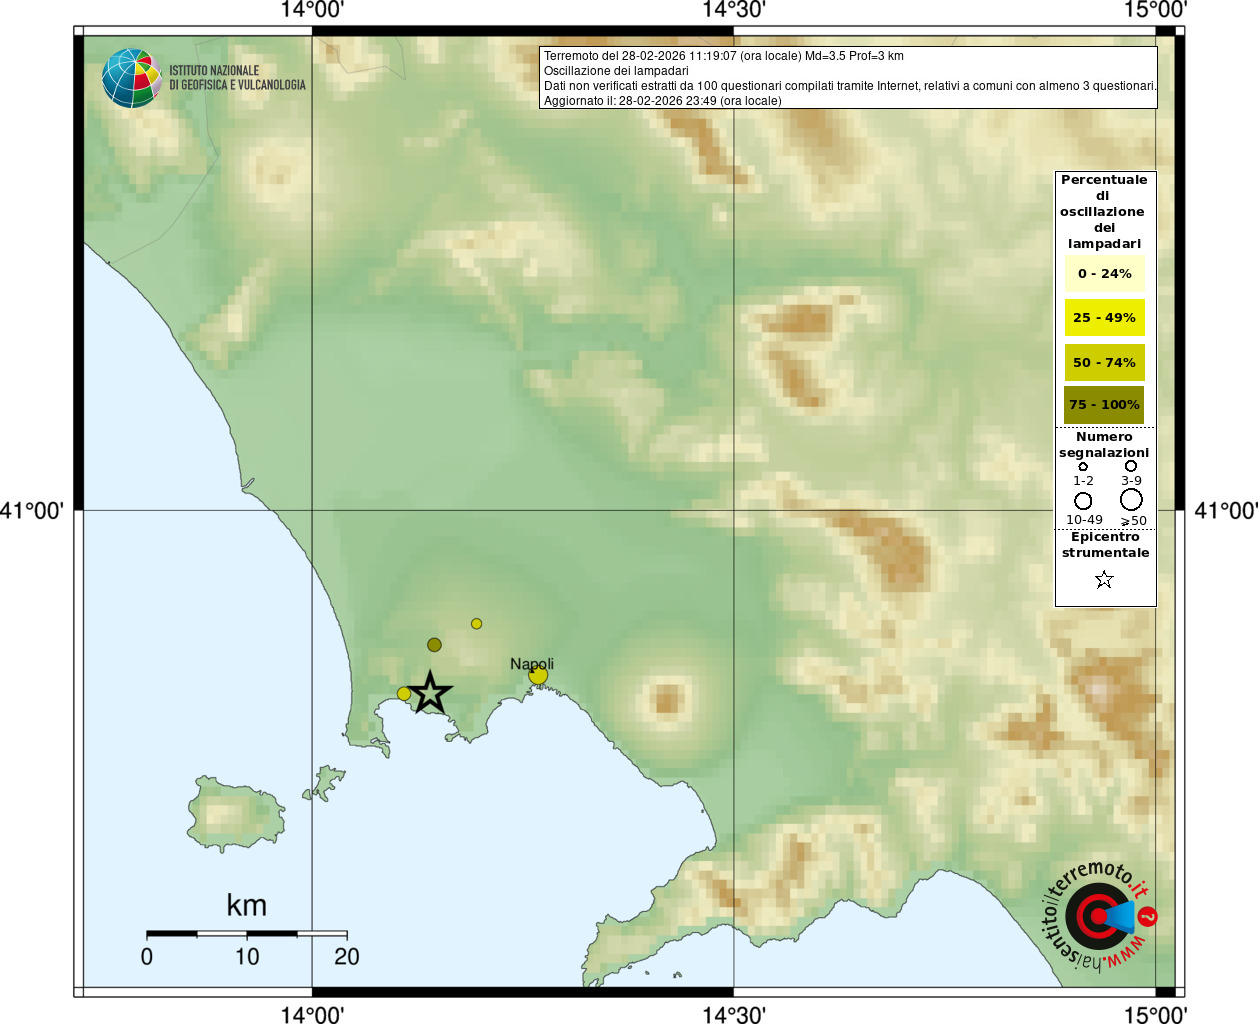Click the ≥50 reports legend circle

(1131, 499)
